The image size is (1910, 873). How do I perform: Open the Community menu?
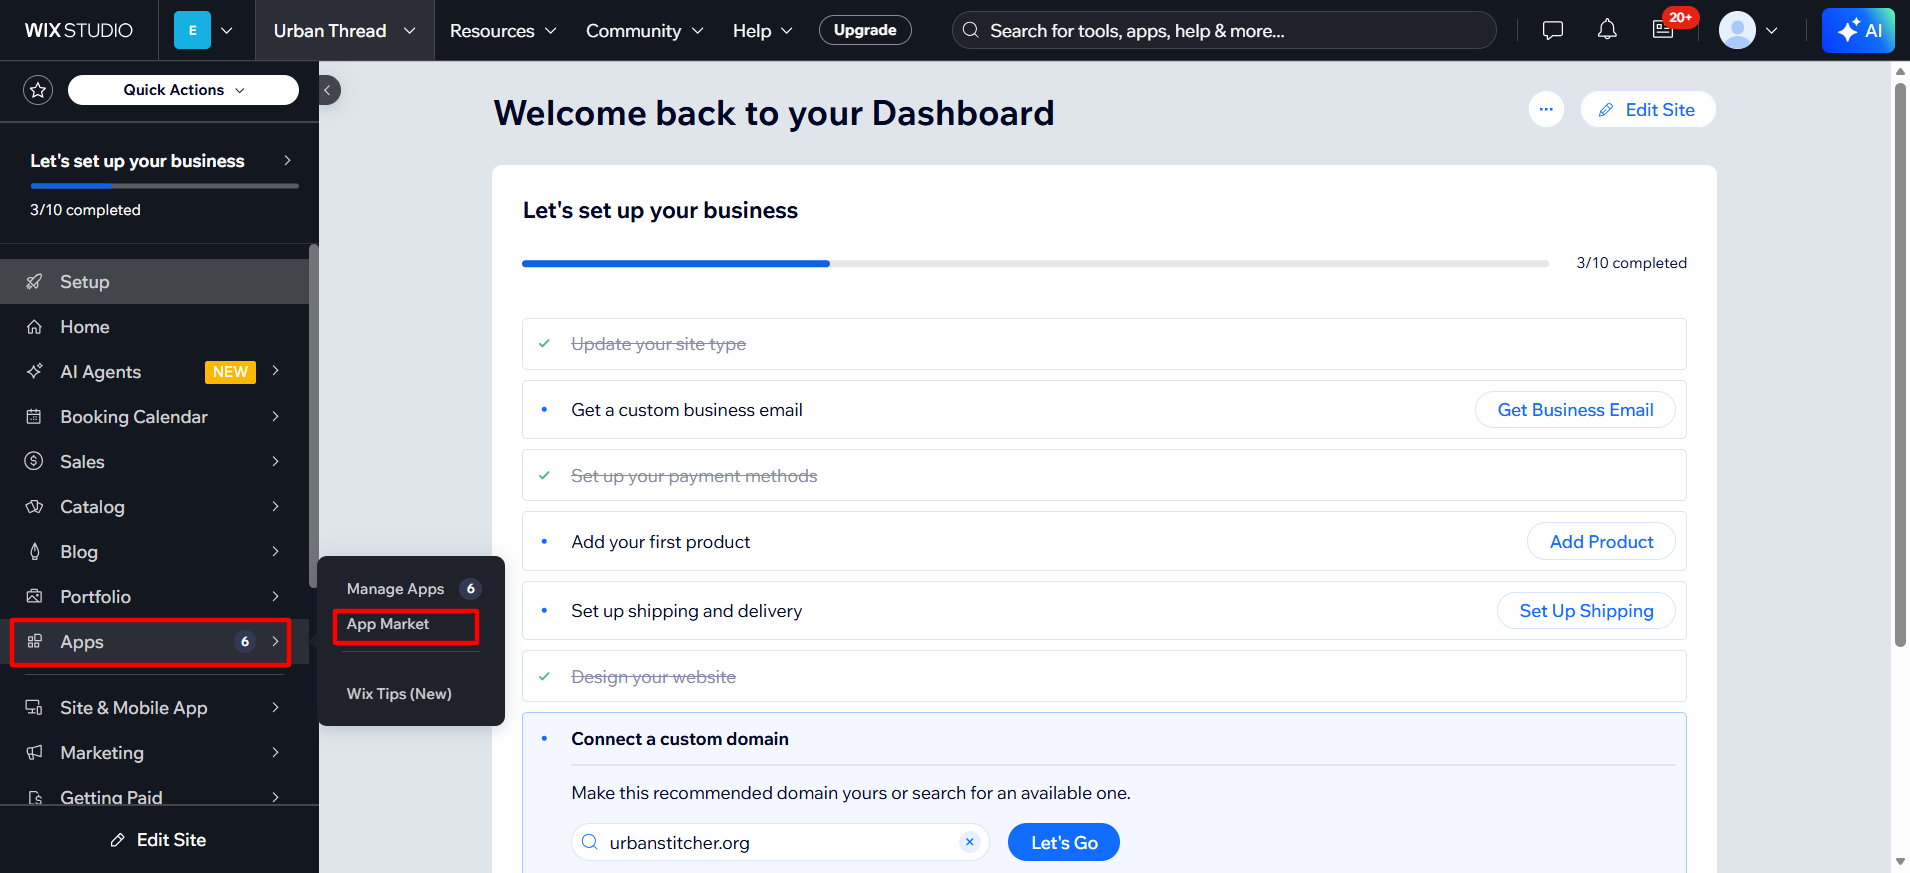[x=645, y=31]
